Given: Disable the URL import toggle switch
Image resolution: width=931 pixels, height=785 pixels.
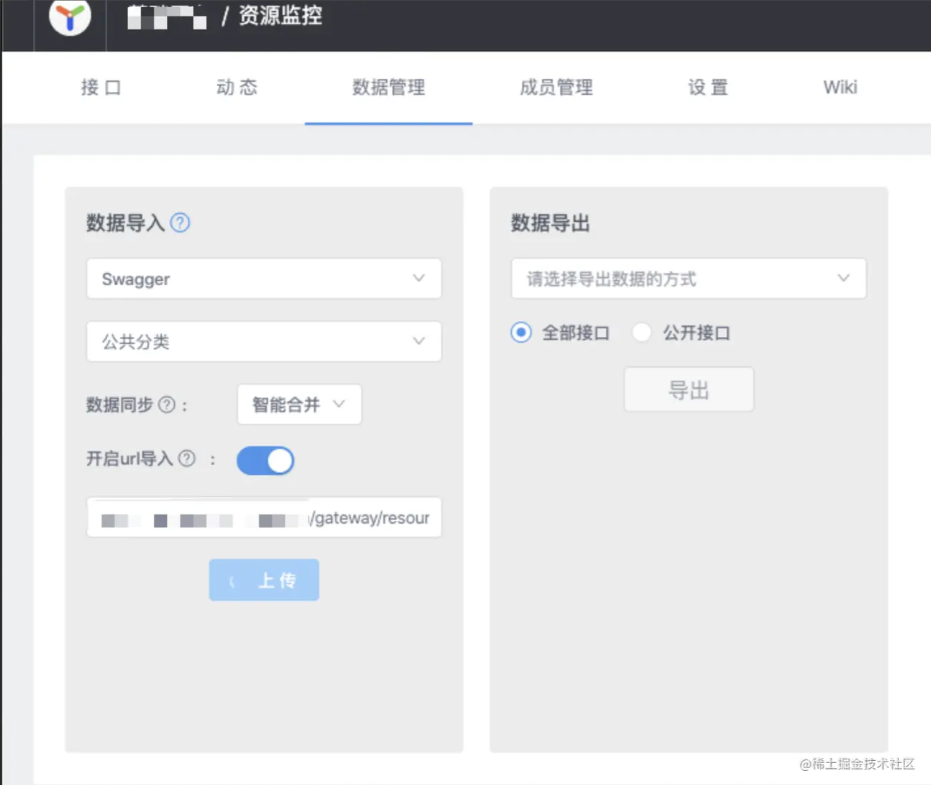Looking at the screenshot, I should 265,460.
